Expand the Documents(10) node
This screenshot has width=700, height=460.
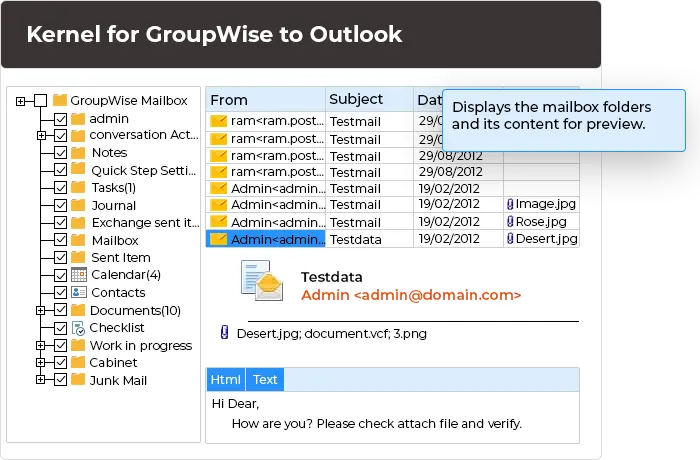click(41, 310)
